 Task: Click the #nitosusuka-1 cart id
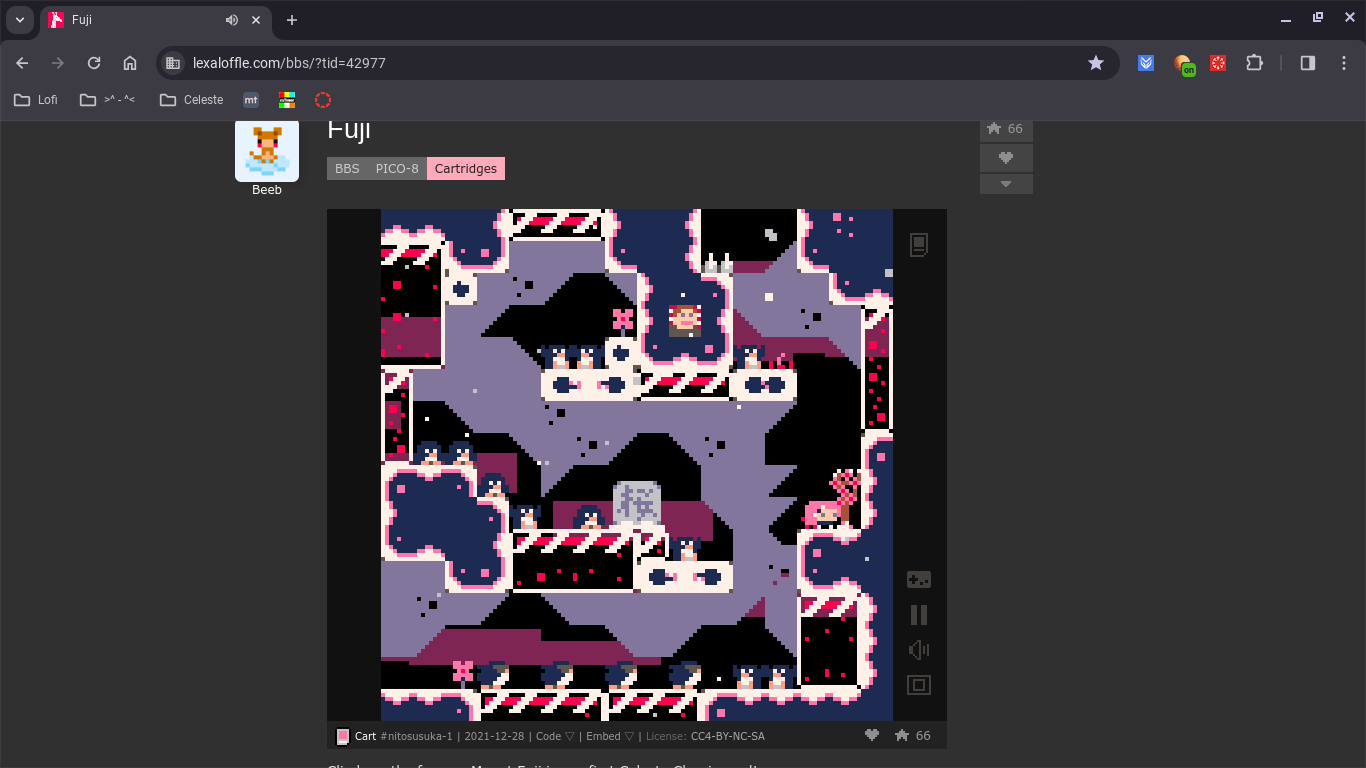(x=417, y=736)
